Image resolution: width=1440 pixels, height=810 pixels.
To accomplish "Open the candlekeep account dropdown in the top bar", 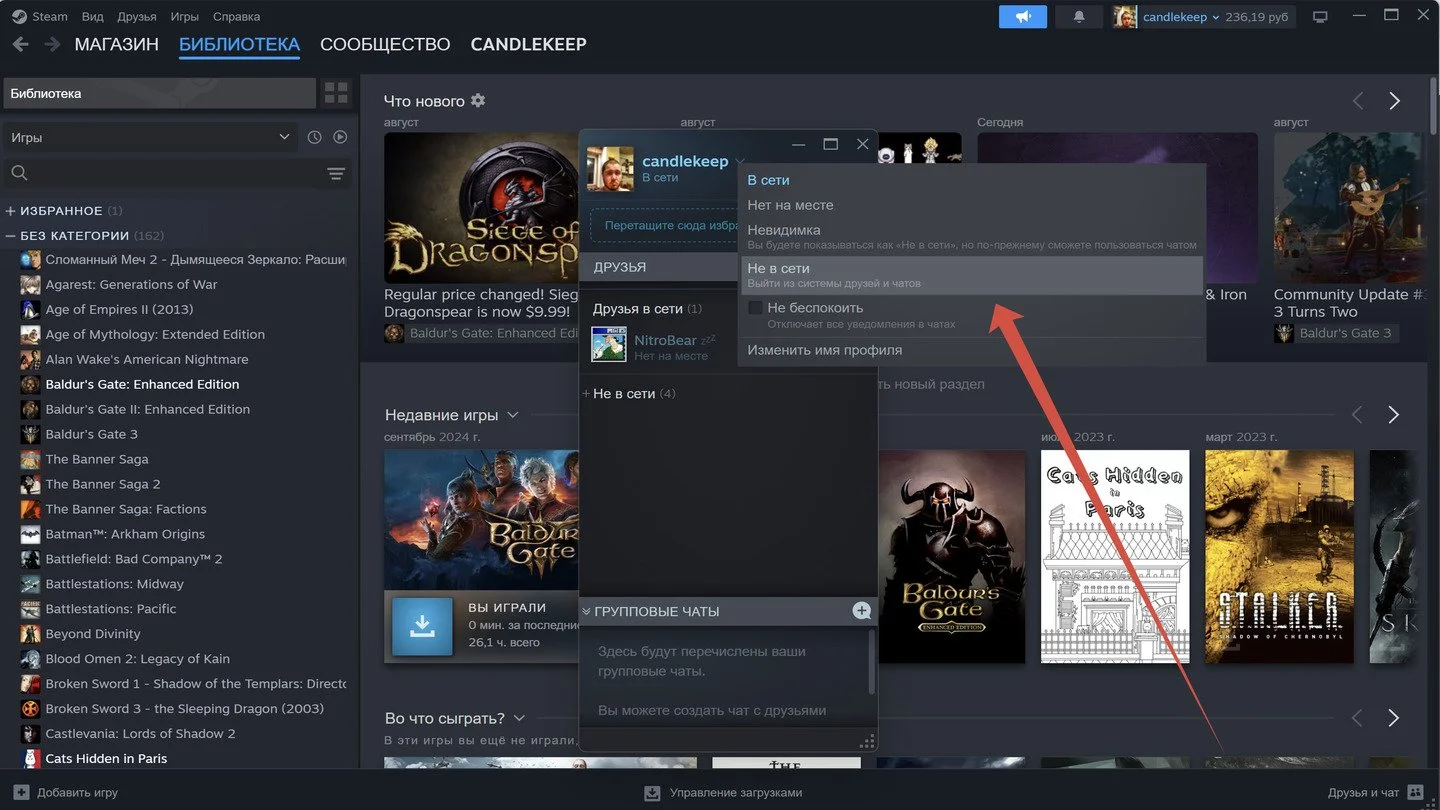I will coord(1180,17).
